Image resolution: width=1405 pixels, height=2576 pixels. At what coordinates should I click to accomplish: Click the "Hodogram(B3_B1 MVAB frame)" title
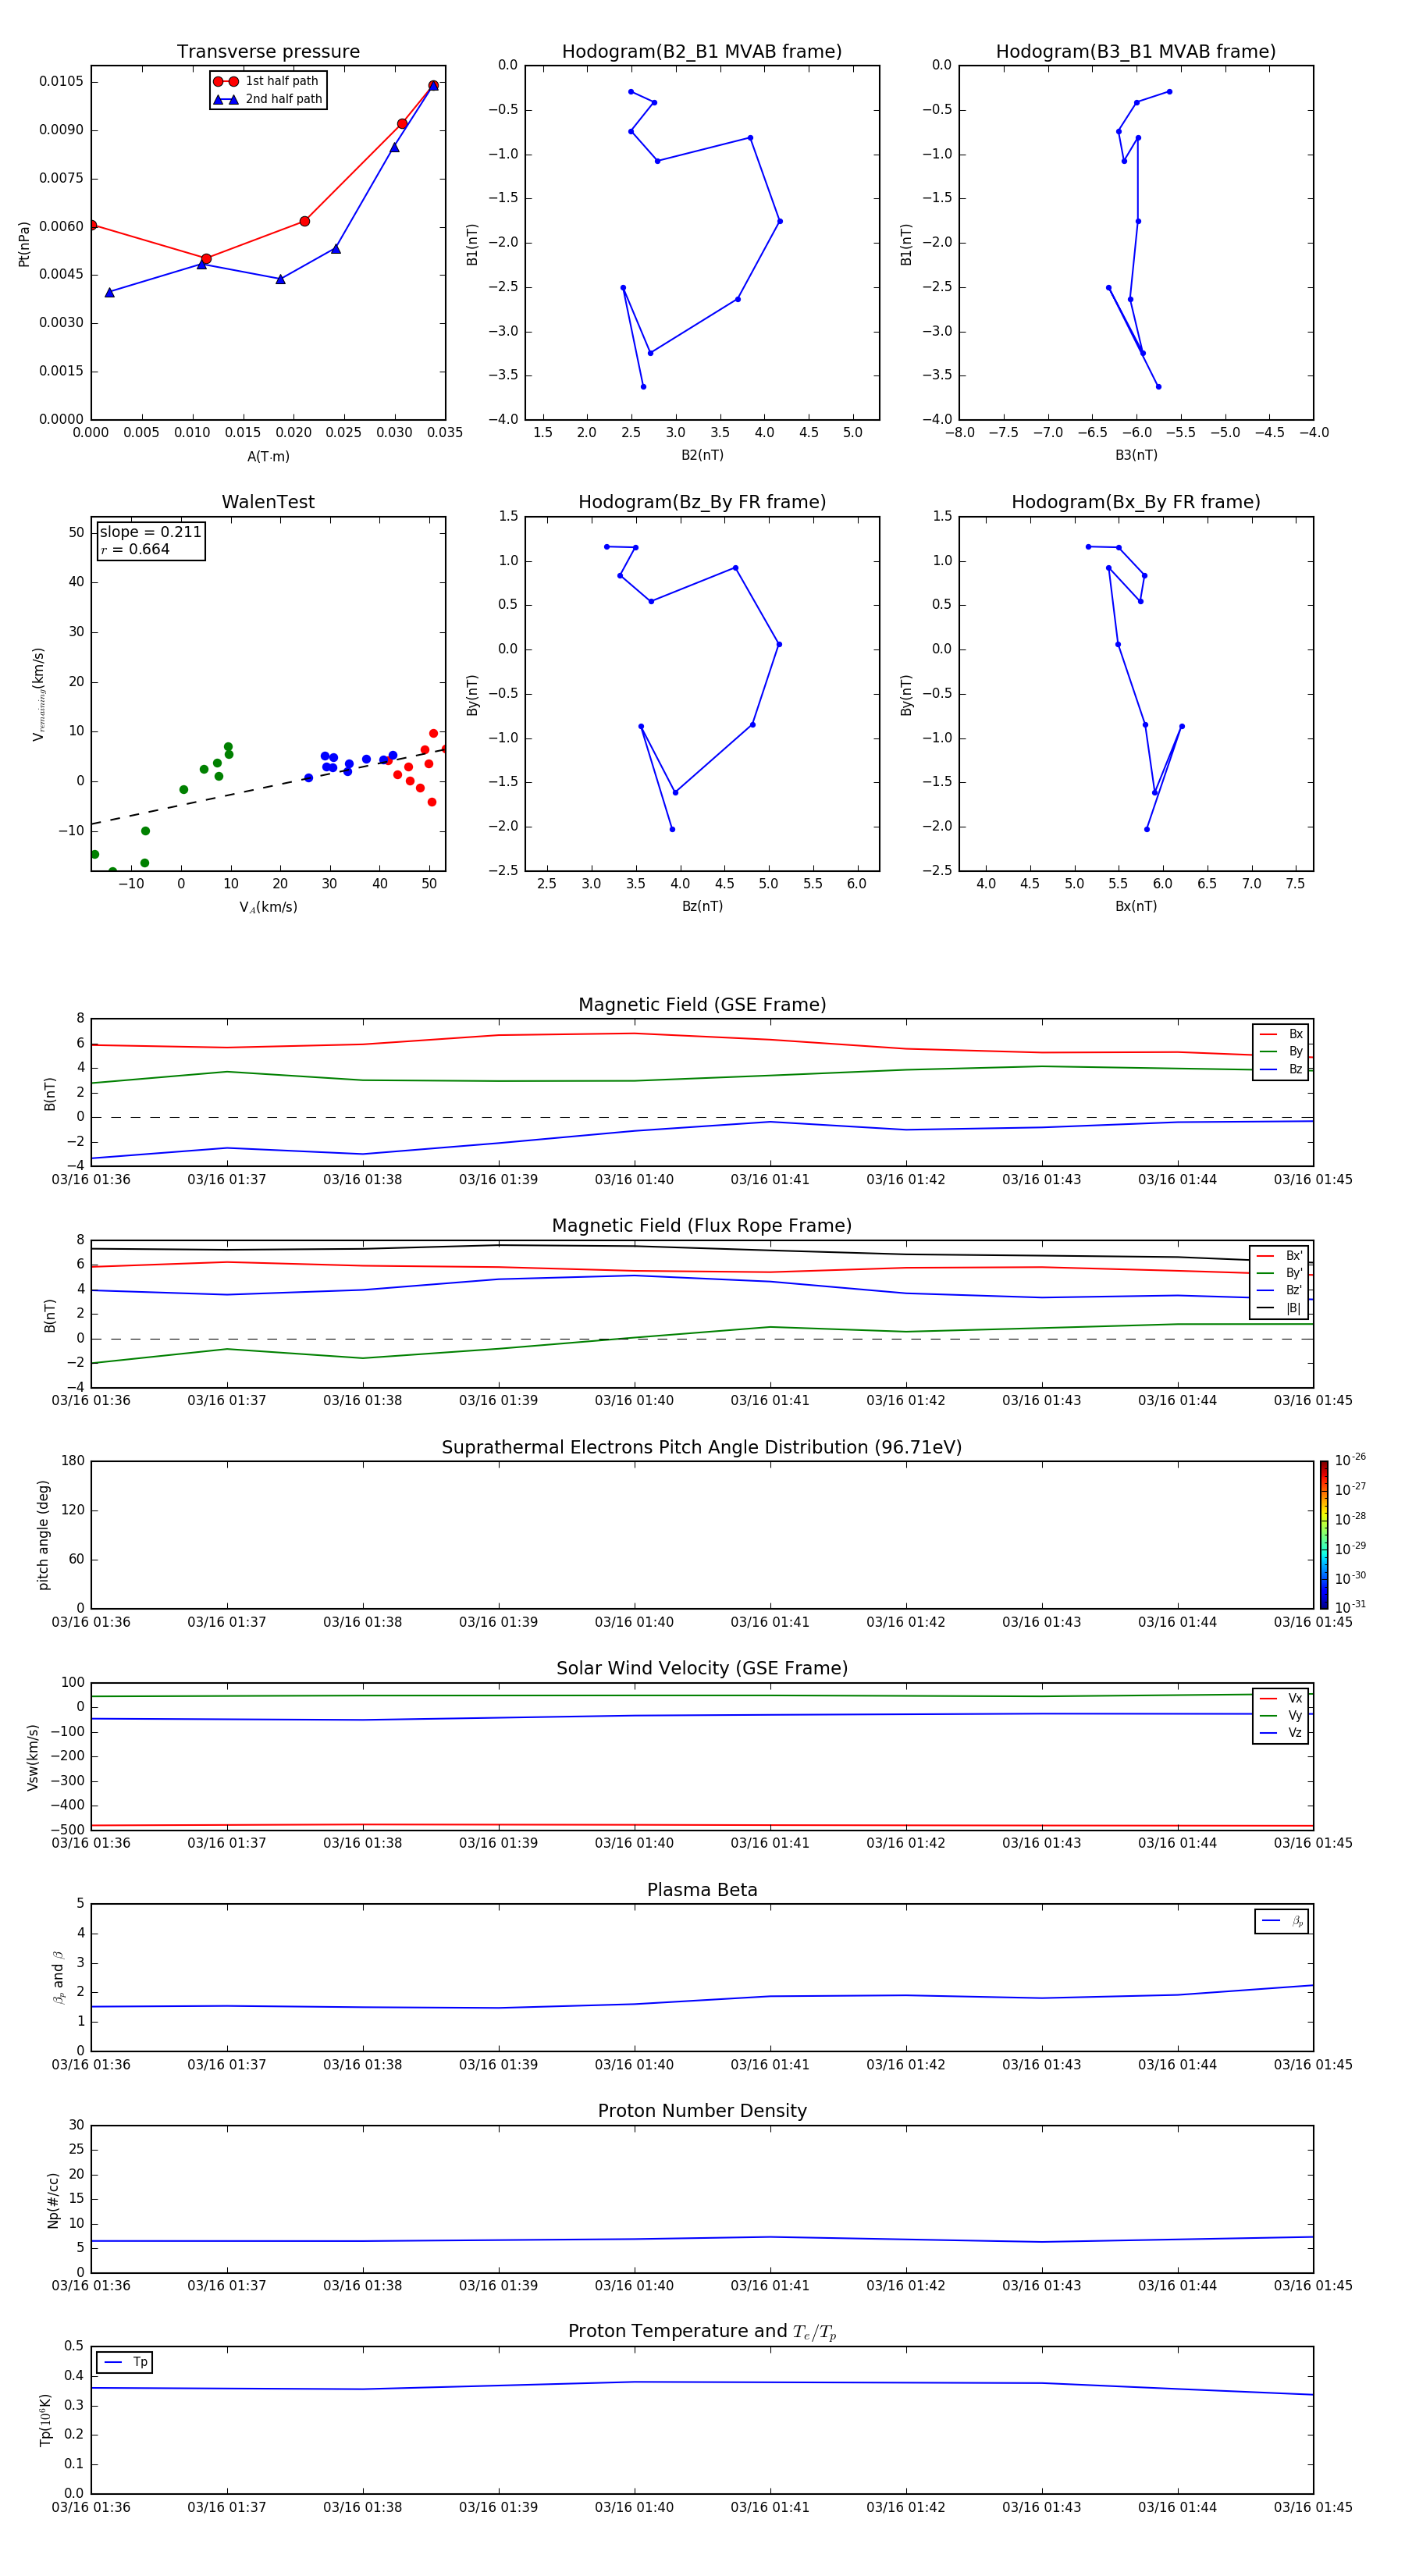coord(1136,51)
